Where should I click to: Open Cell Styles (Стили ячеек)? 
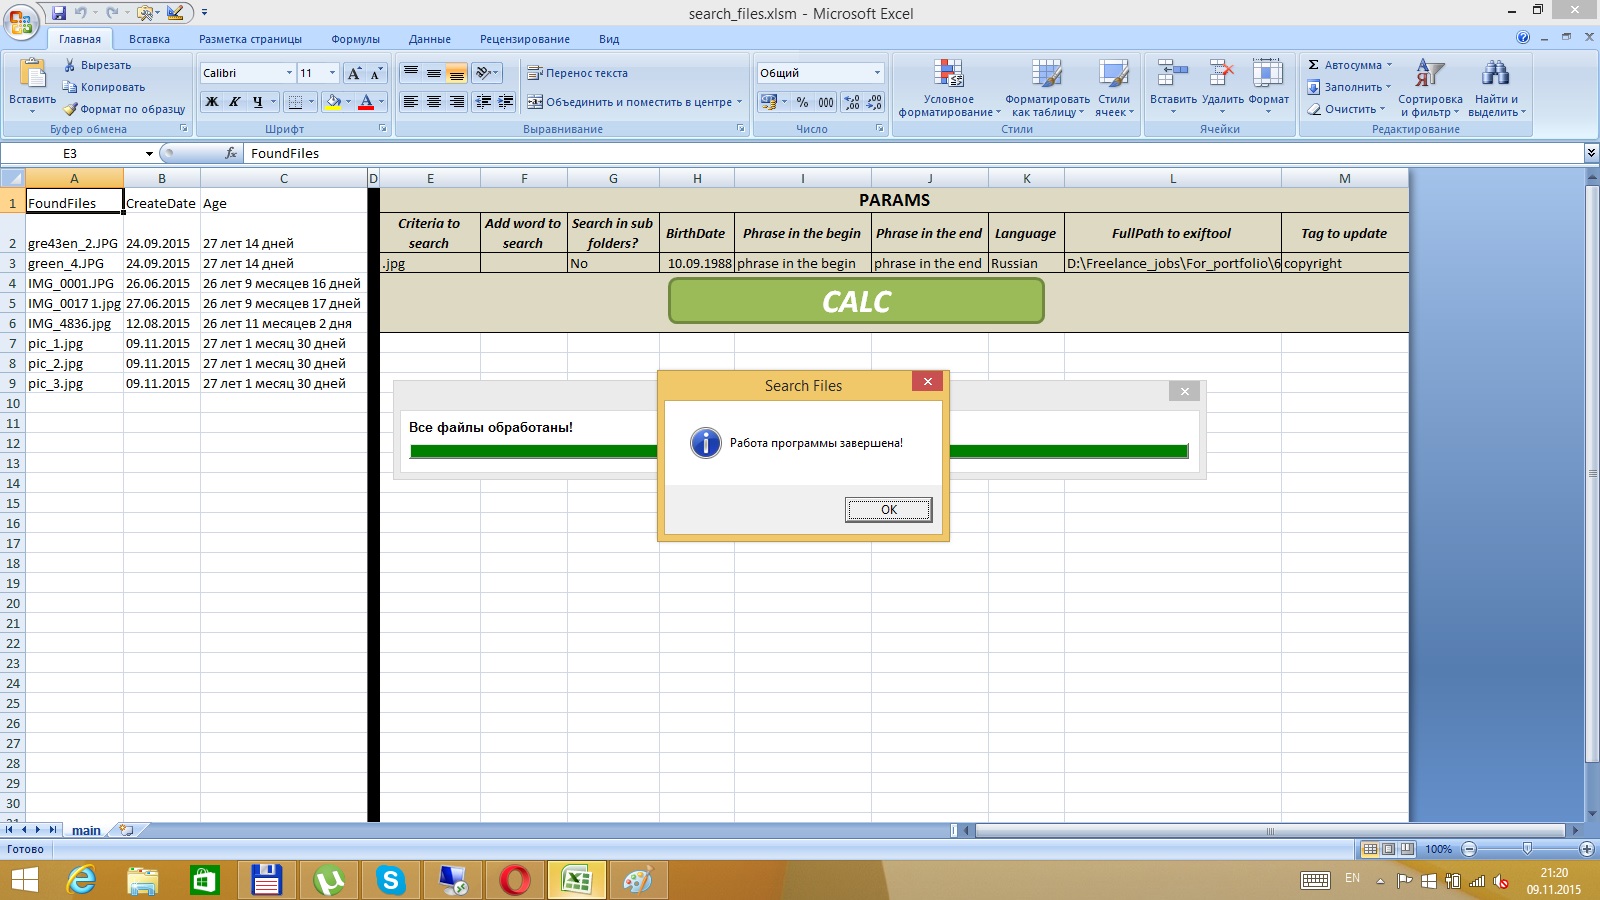click(1114, 88)
